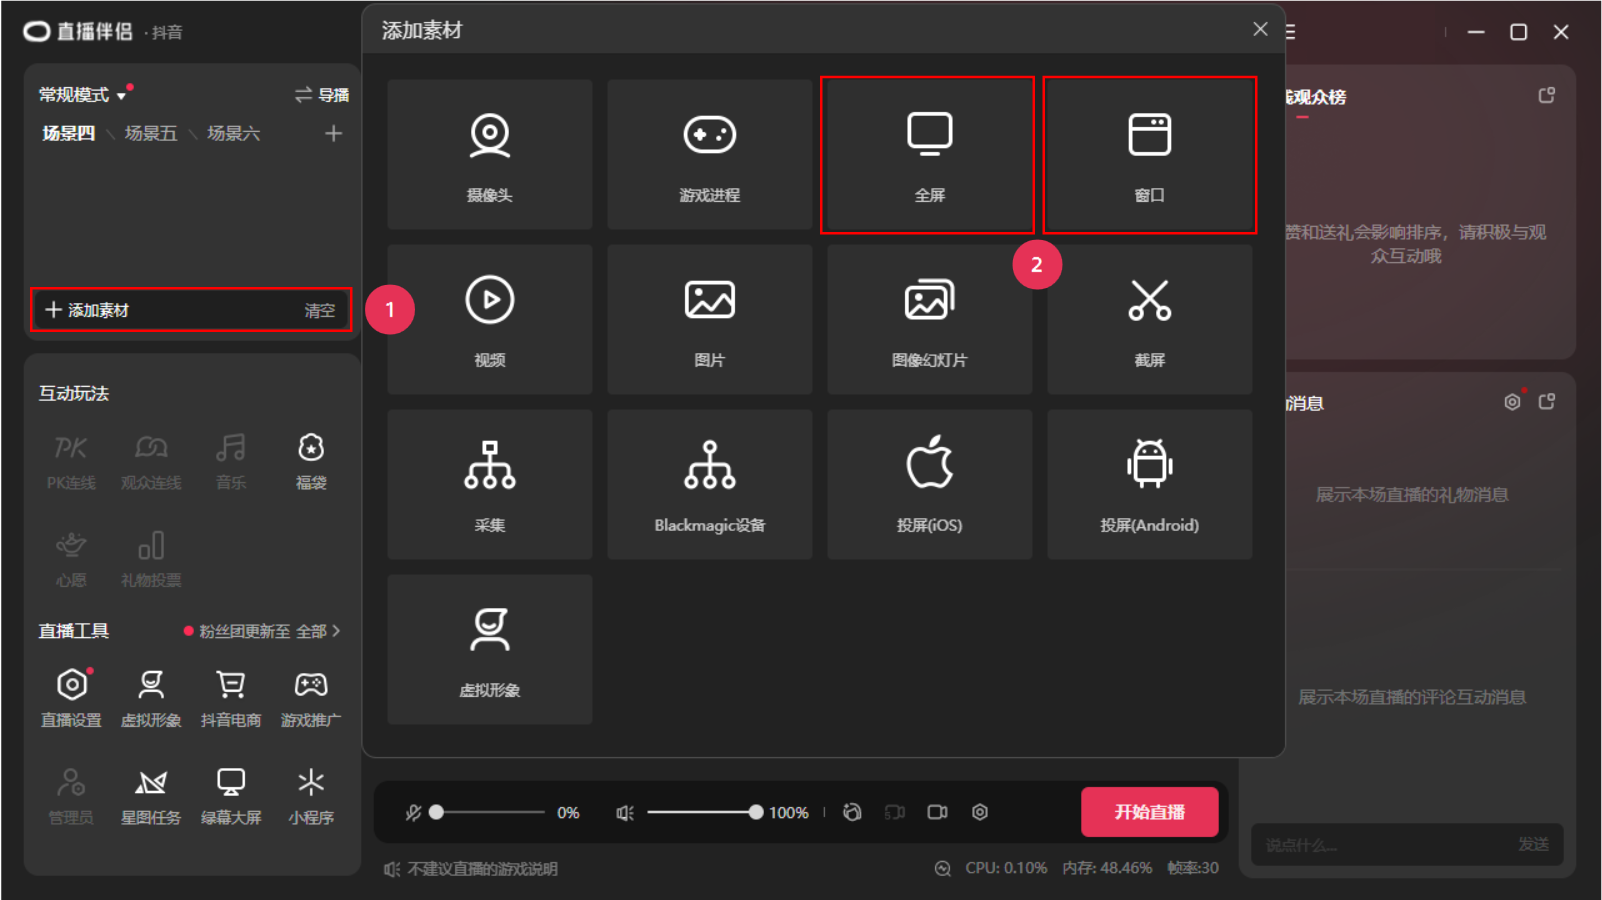1602x900 pixels.
Task: Open the 常规模式 mode dropdown
Action: 83,95
